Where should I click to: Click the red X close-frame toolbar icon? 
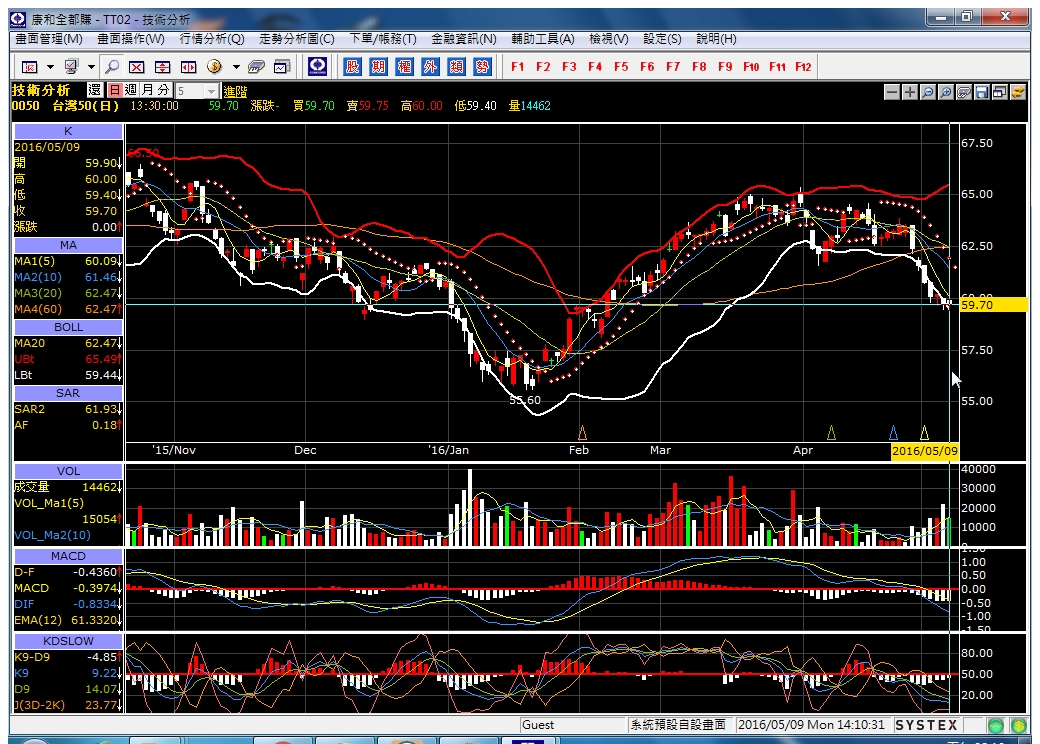(137, 66)
